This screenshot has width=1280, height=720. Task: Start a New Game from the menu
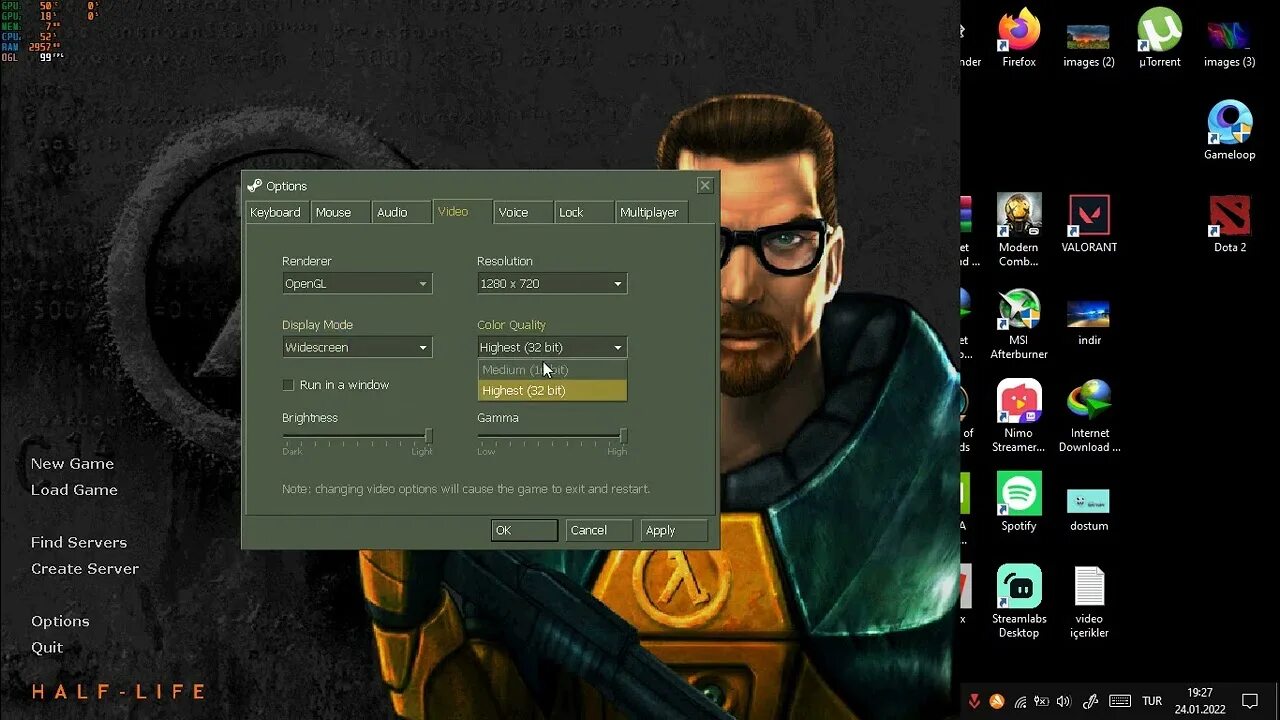[72, 464]
